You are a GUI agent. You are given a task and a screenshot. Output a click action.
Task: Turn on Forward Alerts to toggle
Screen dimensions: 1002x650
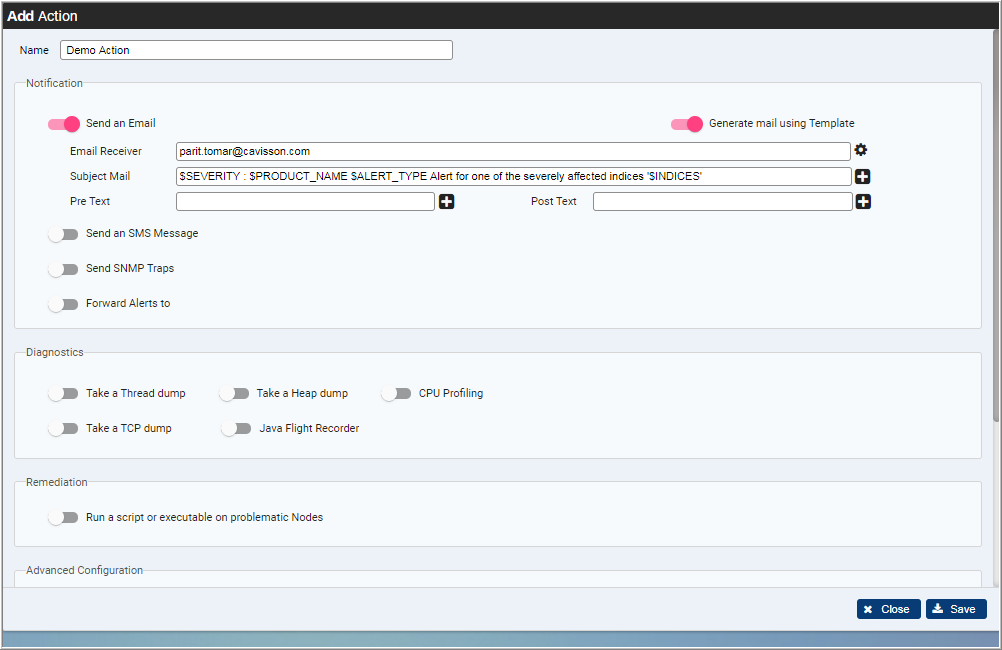pos(63,304)
